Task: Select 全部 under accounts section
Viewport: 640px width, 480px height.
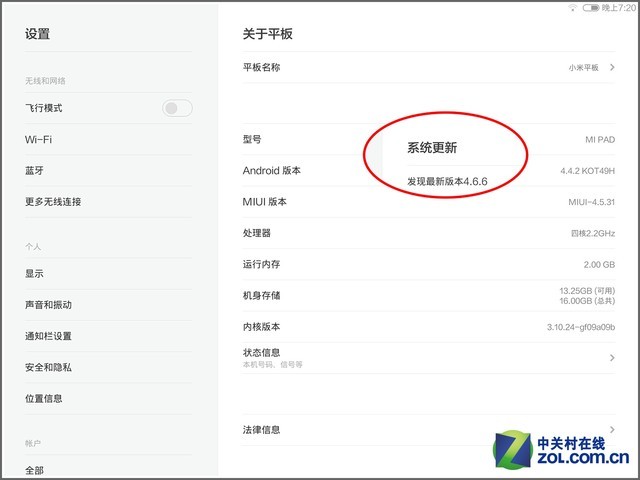Action: coord(34,470)
